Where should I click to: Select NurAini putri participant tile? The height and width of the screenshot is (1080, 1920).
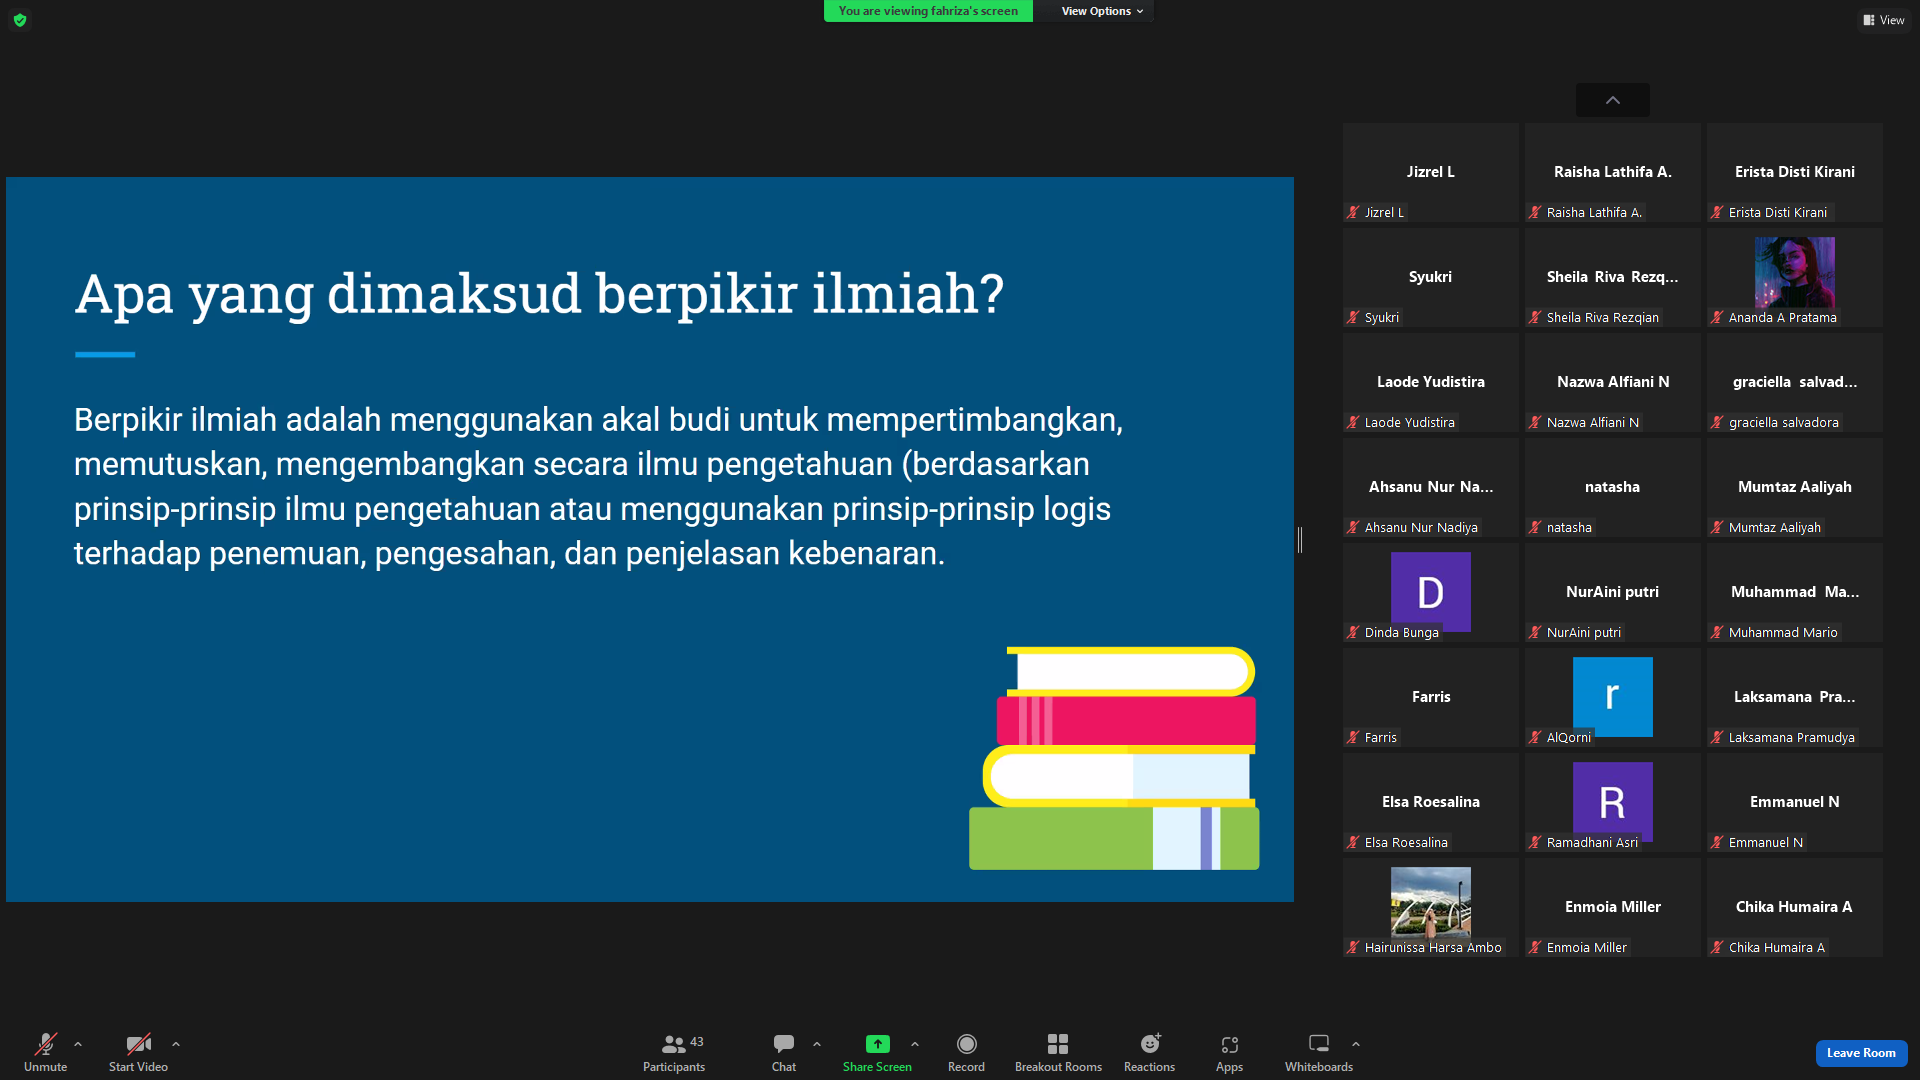click(1613, 592)
